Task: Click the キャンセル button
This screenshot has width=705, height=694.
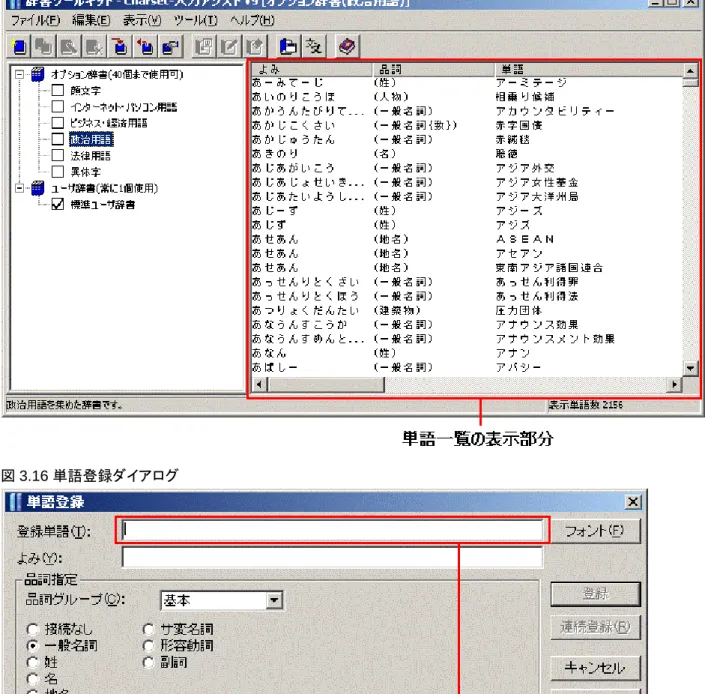Action: [x=595, y=668]
